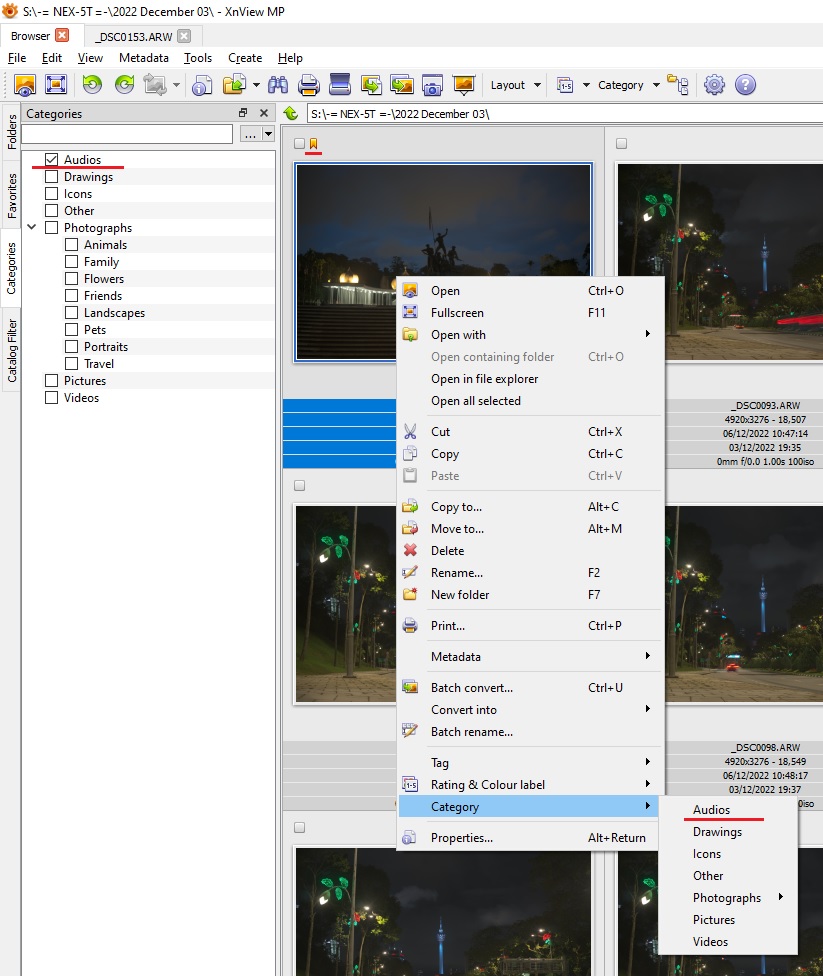This screenshot has width=823, height=976.
Task: Click the file properties info icon
Action: (202, 85)
